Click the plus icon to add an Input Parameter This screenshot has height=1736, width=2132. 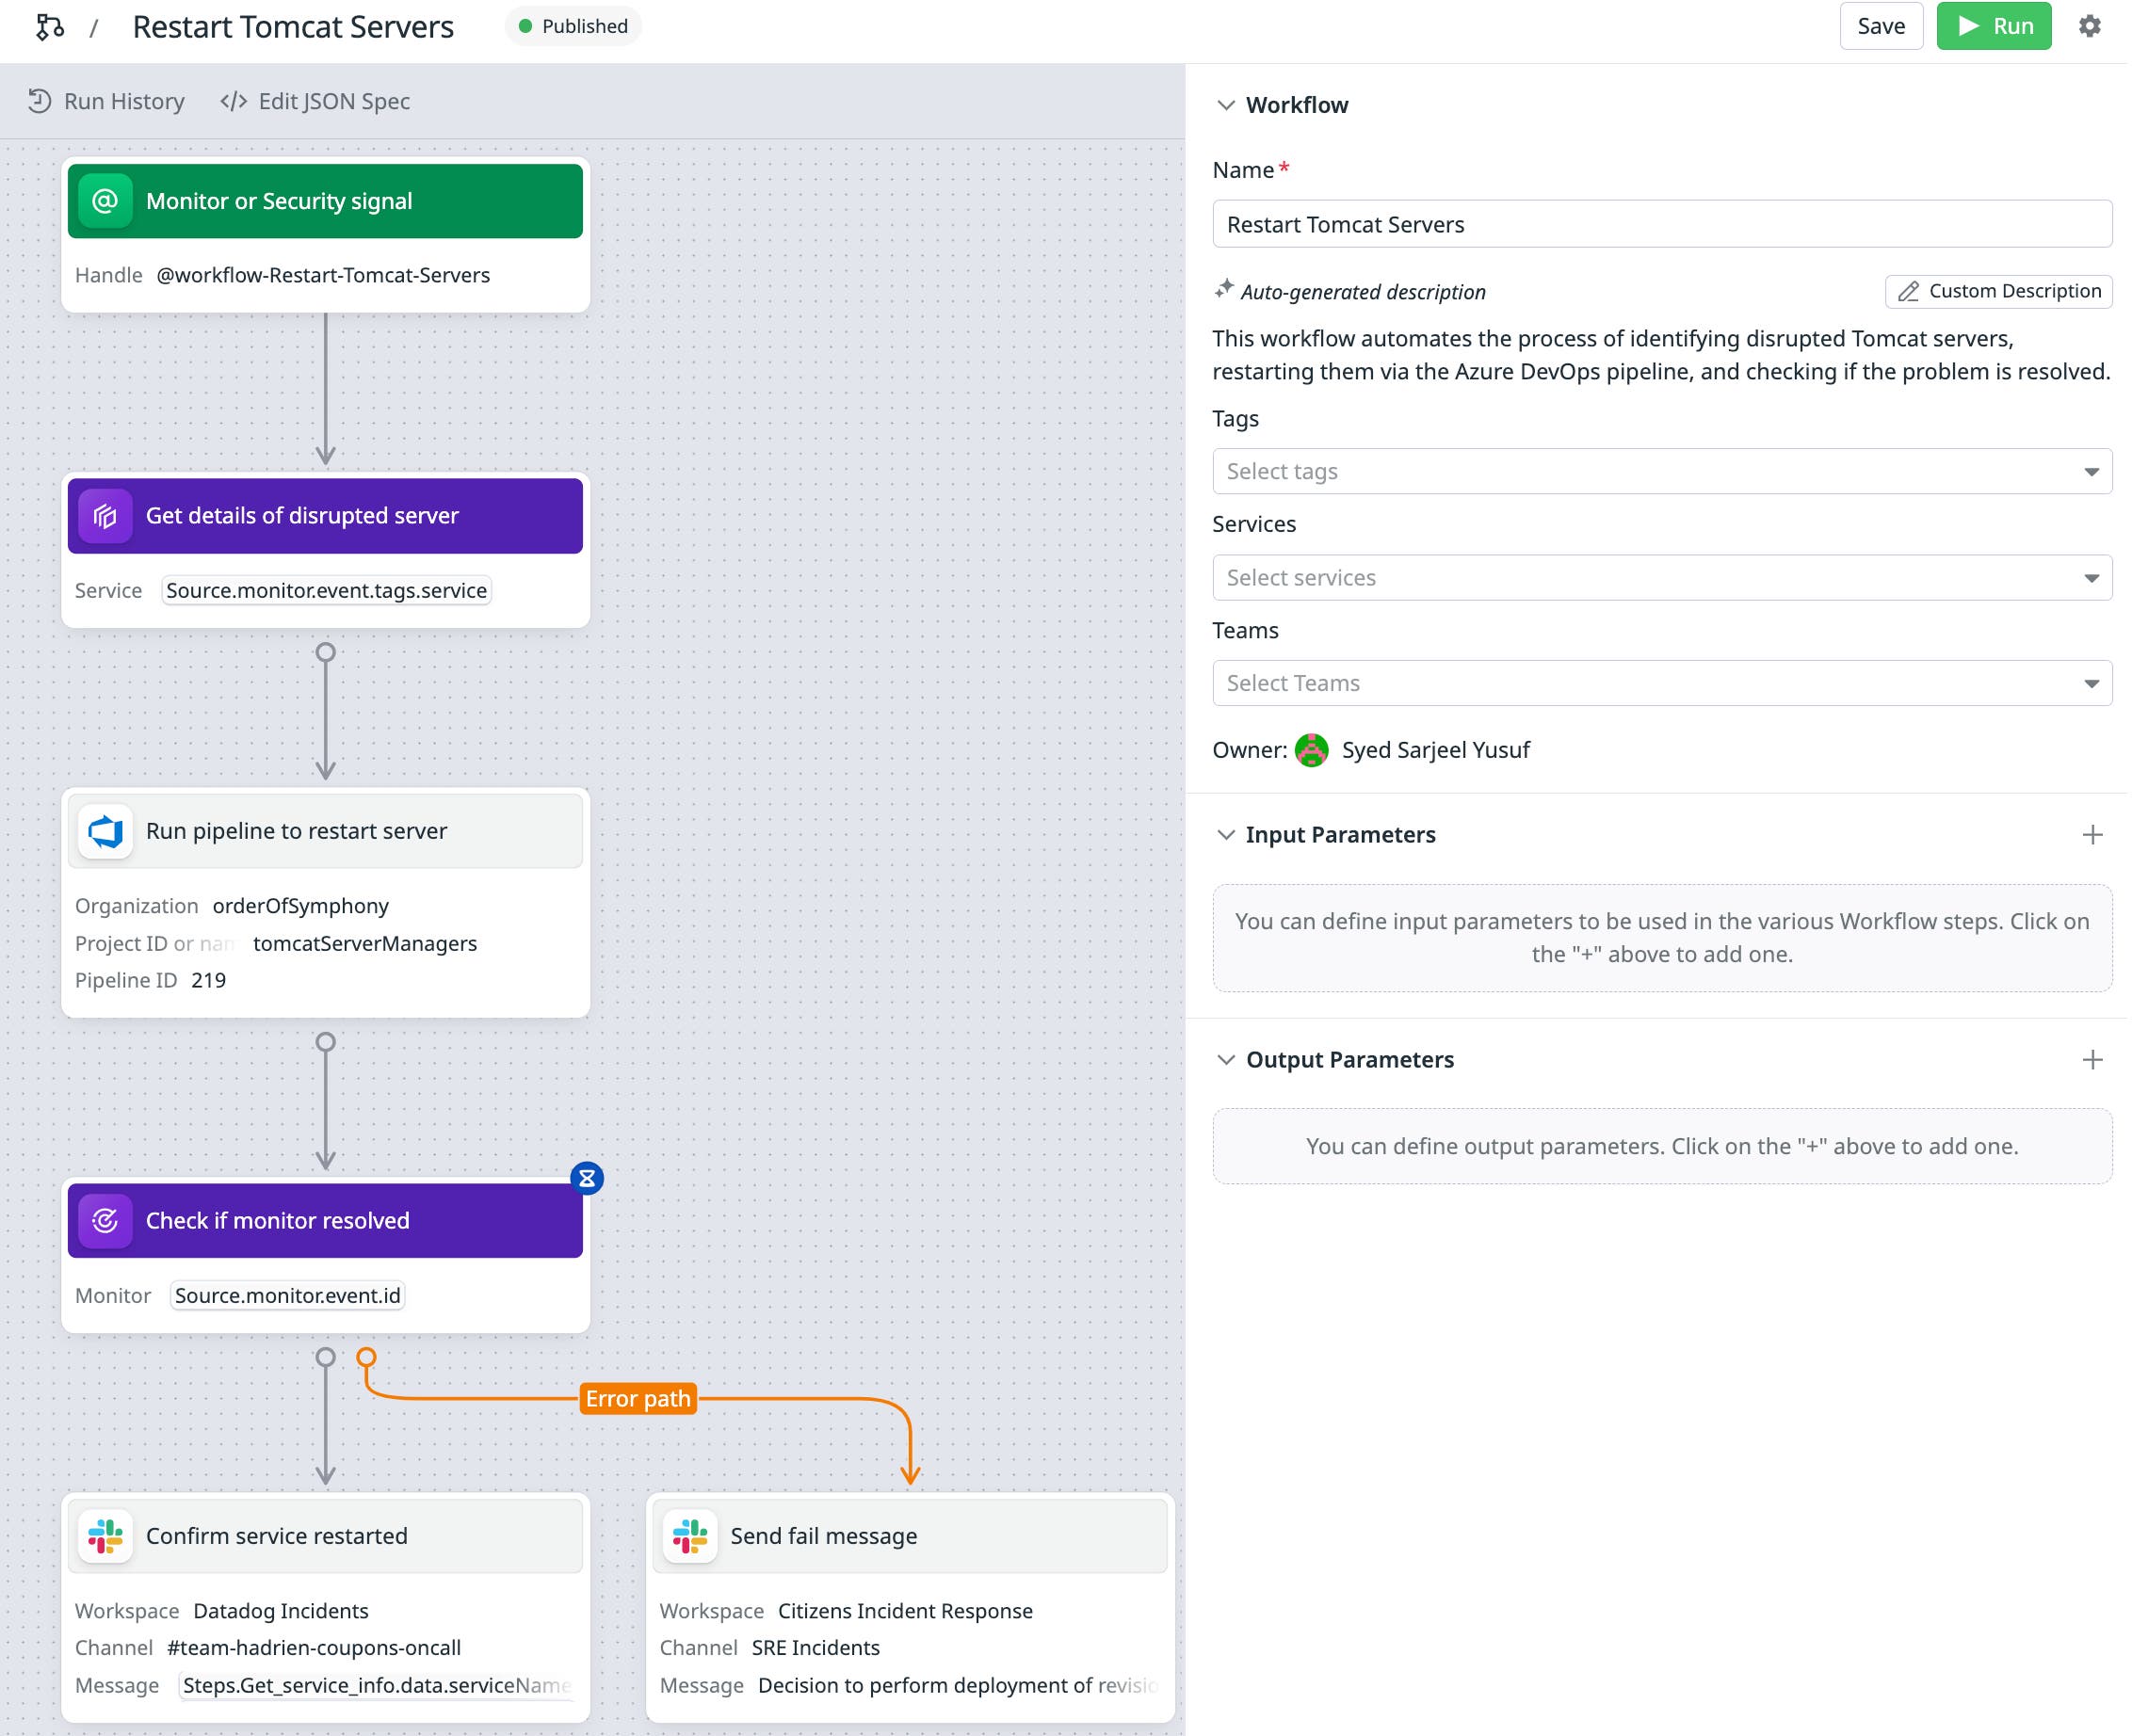point(2092,835)
